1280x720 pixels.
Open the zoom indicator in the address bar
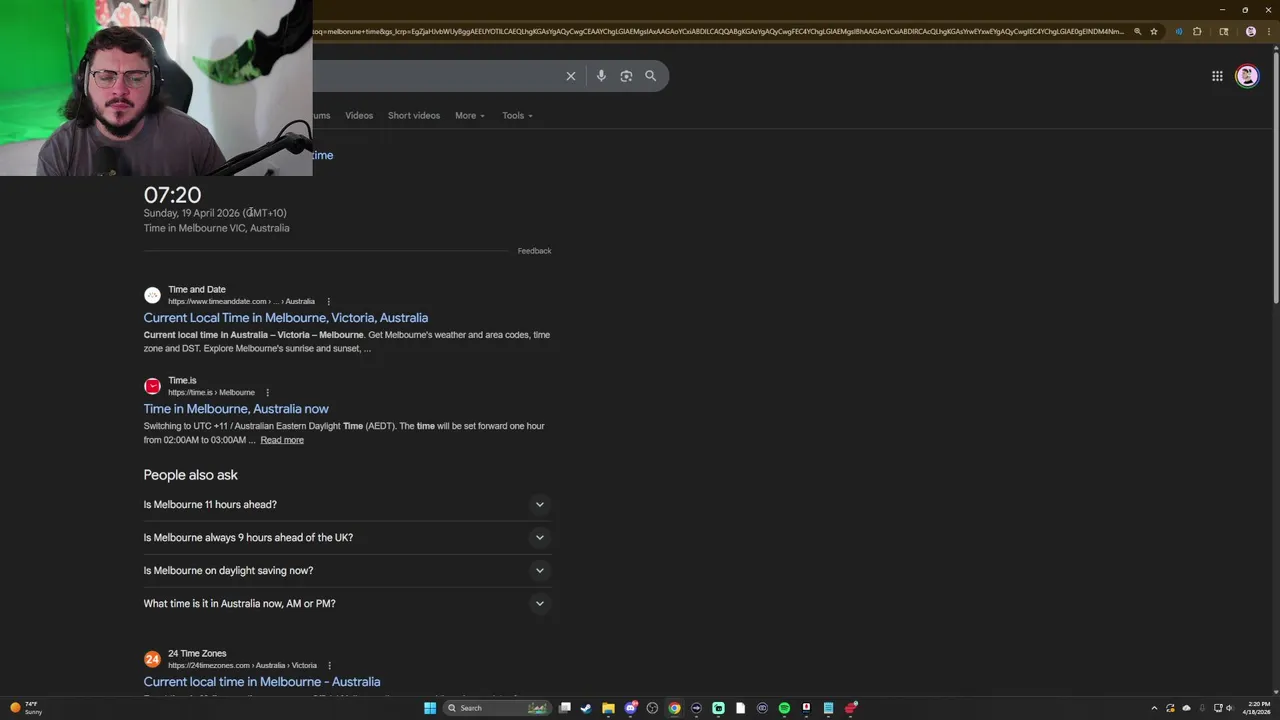pyautogui.click(x=1137, y=31)
